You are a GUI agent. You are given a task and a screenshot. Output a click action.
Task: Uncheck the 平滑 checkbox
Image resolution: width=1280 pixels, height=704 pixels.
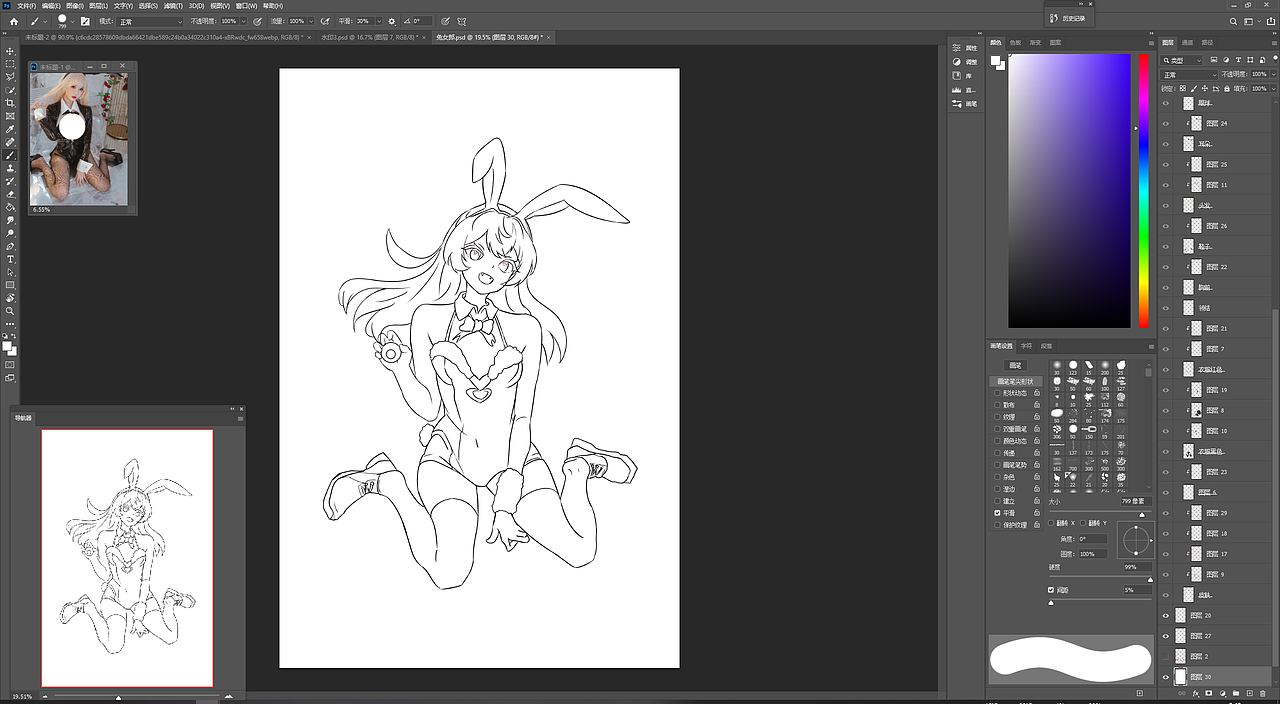point(997,513)
